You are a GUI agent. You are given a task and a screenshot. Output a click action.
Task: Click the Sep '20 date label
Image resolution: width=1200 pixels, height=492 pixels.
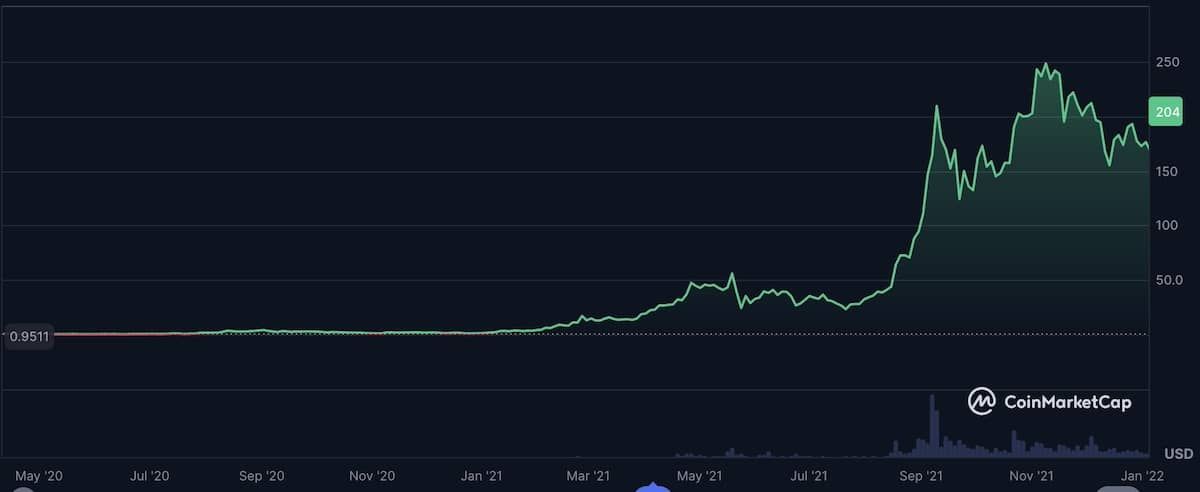(263, 476)
